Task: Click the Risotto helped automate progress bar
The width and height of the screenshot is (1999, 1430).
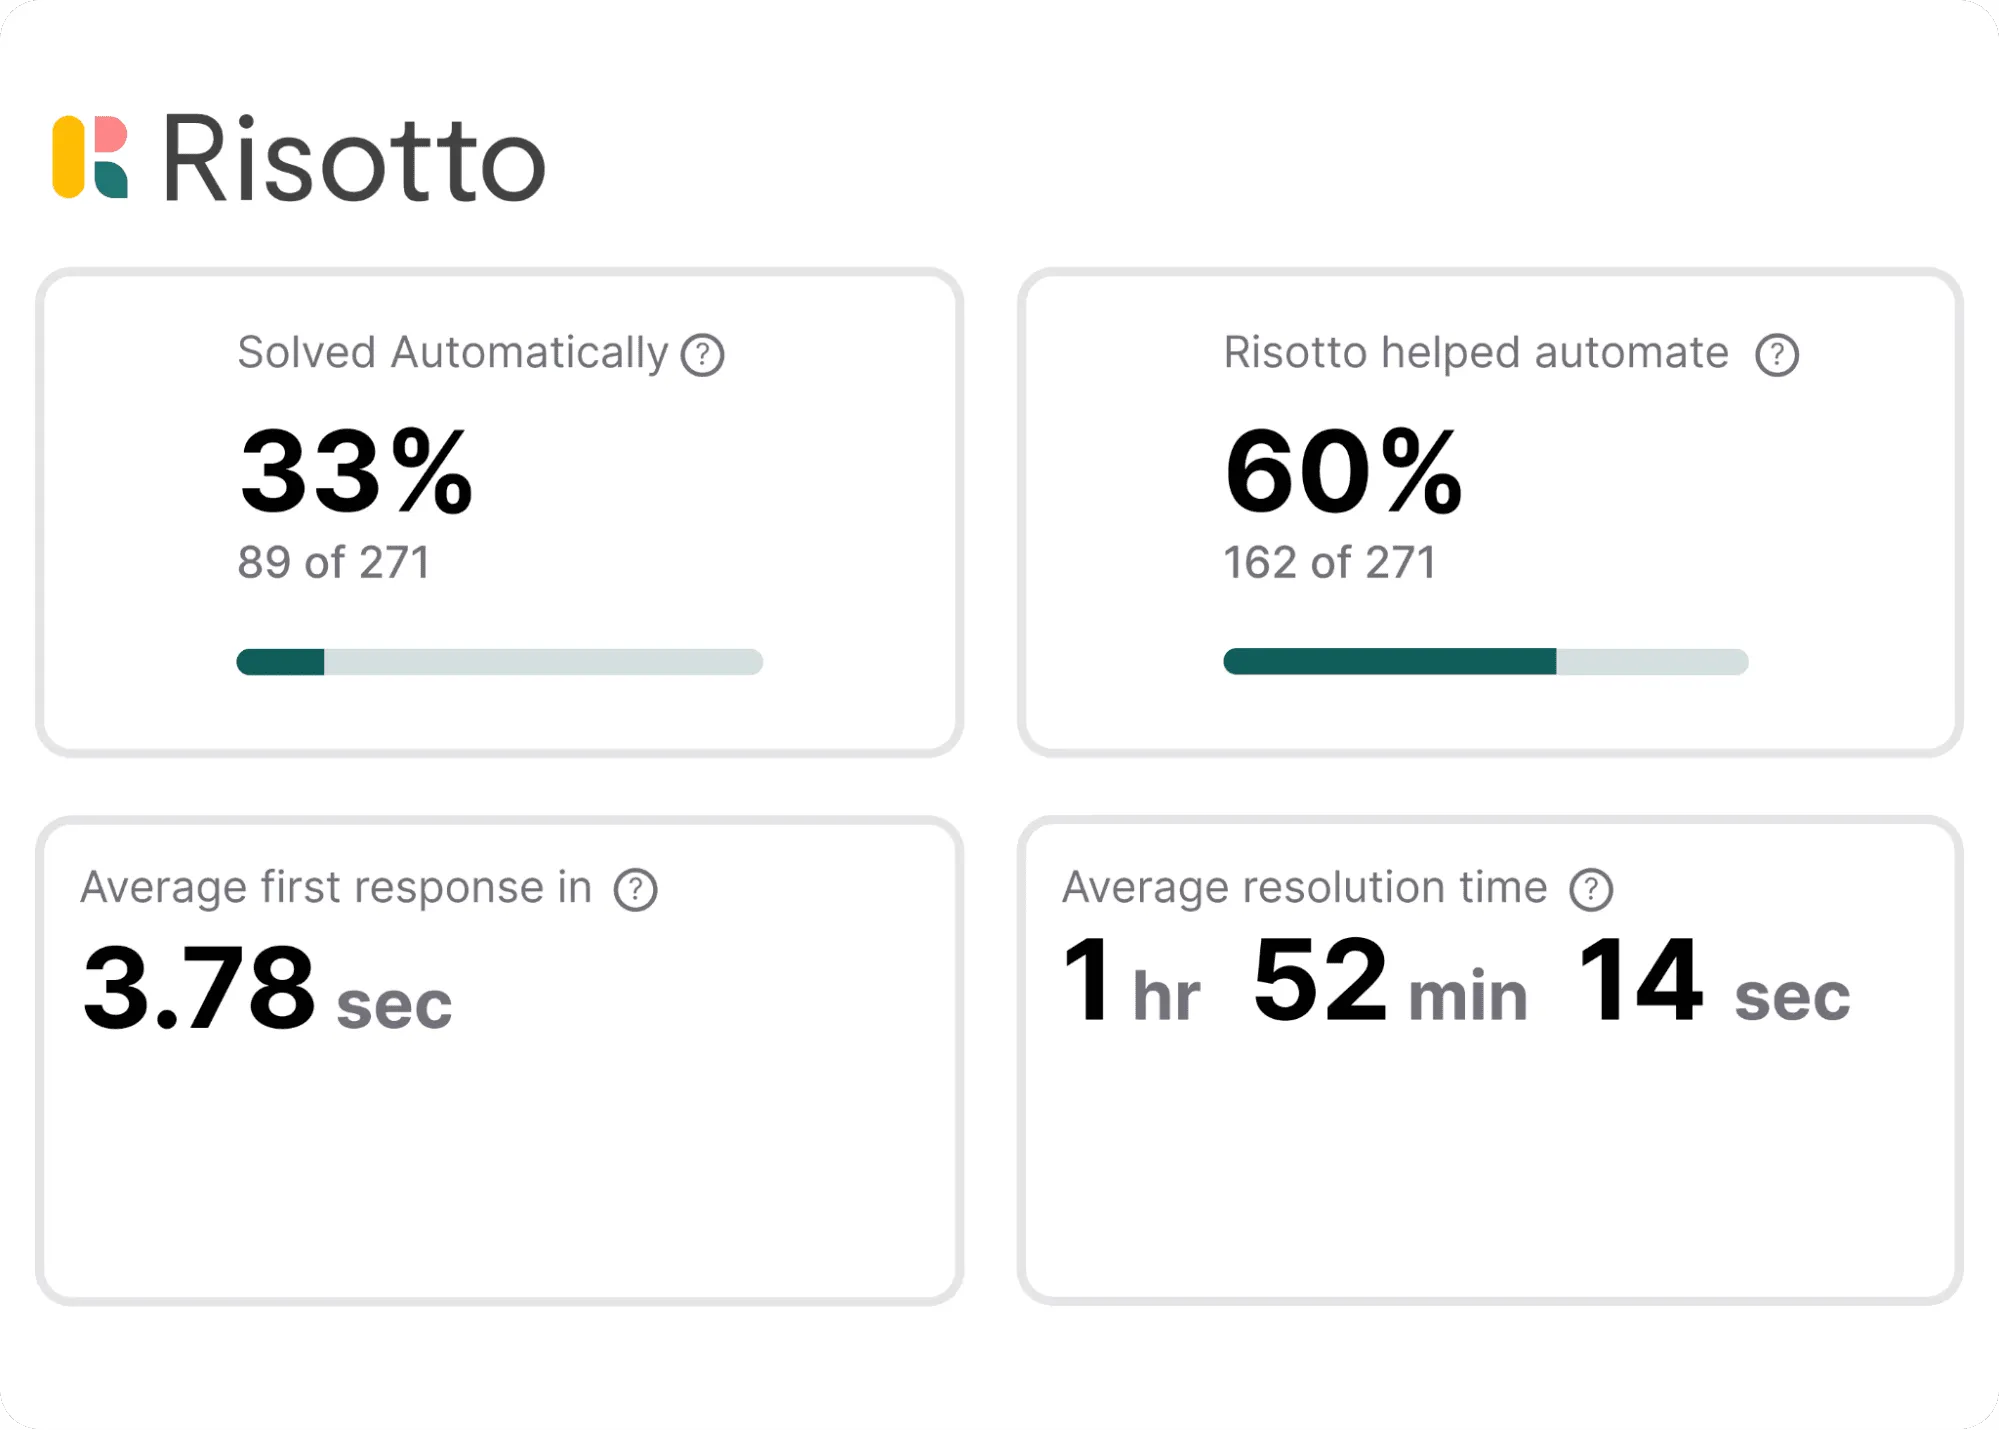Action: [x=1487, y=662]
